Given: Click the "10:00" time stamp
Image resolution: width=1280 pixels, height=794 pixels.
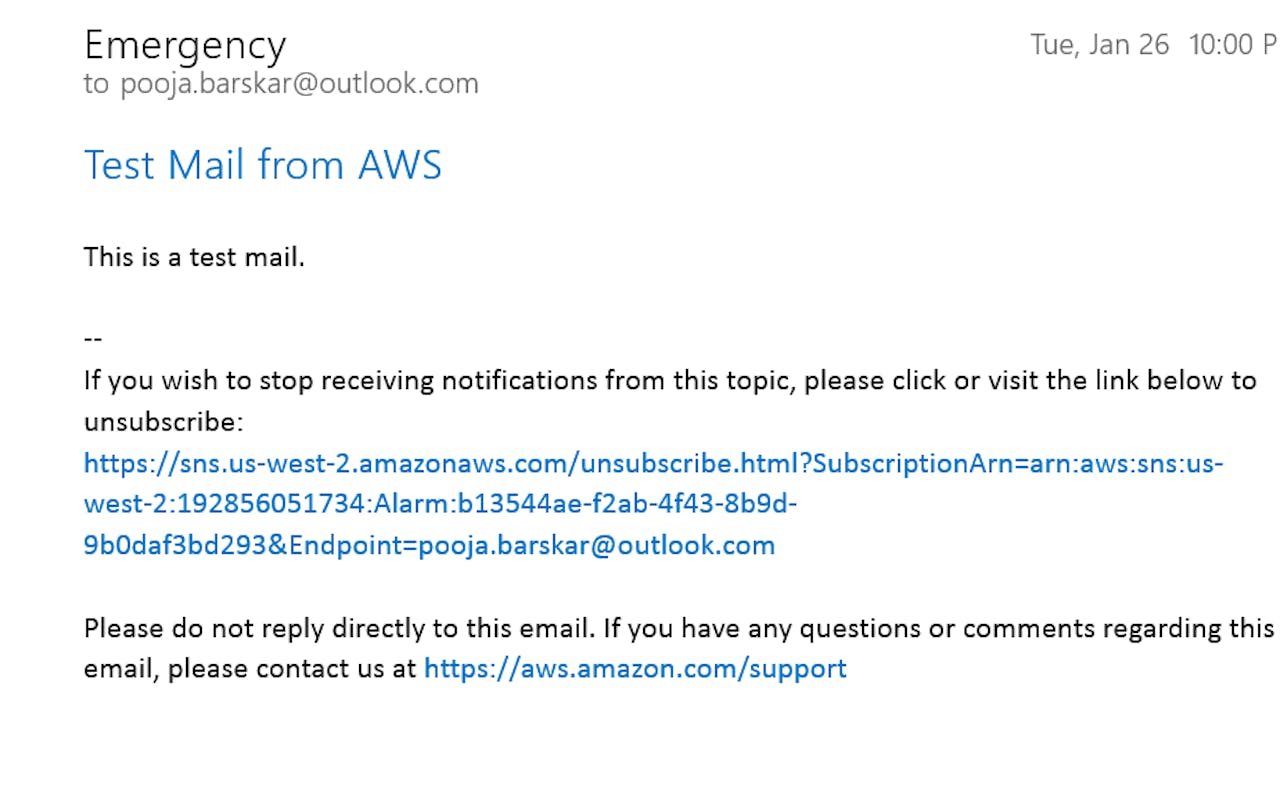Looking at the screenshot, I should coord(1220,45).
